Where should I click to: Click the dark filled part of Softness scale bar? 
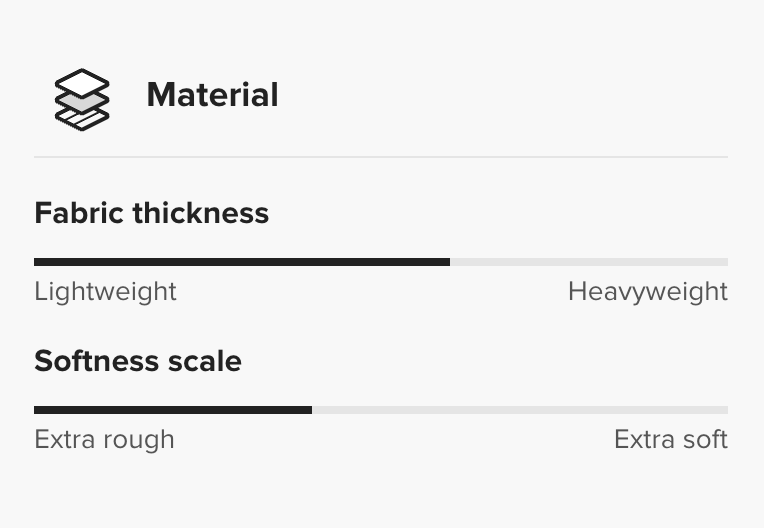[x=172, y=410]
